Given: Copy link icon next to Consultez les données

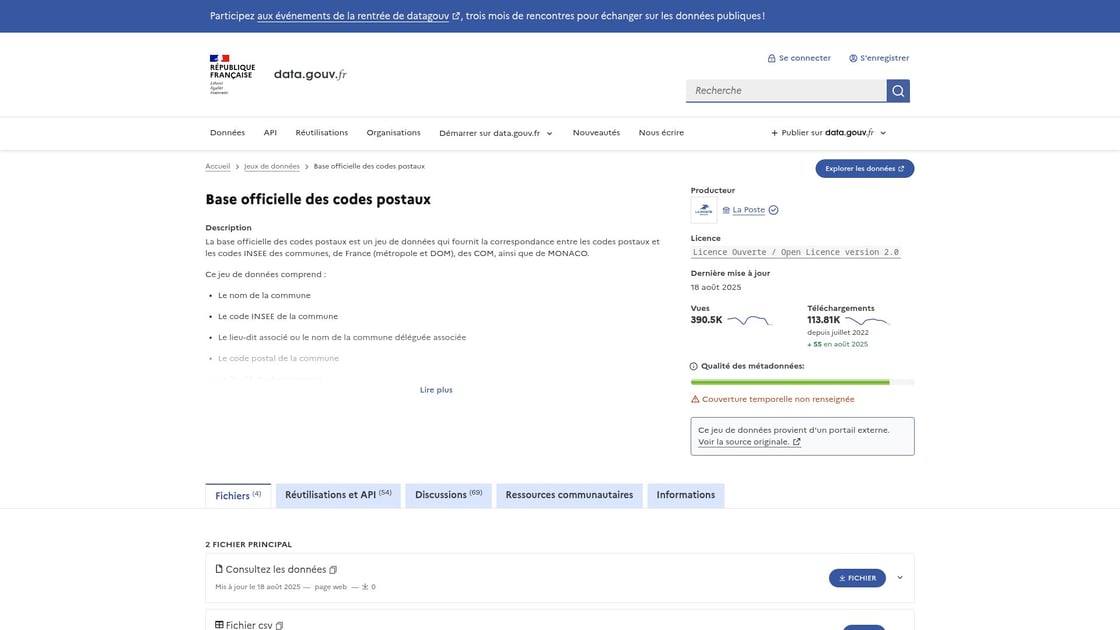Looking at the screenshot, I should click(x=333, y=570).
